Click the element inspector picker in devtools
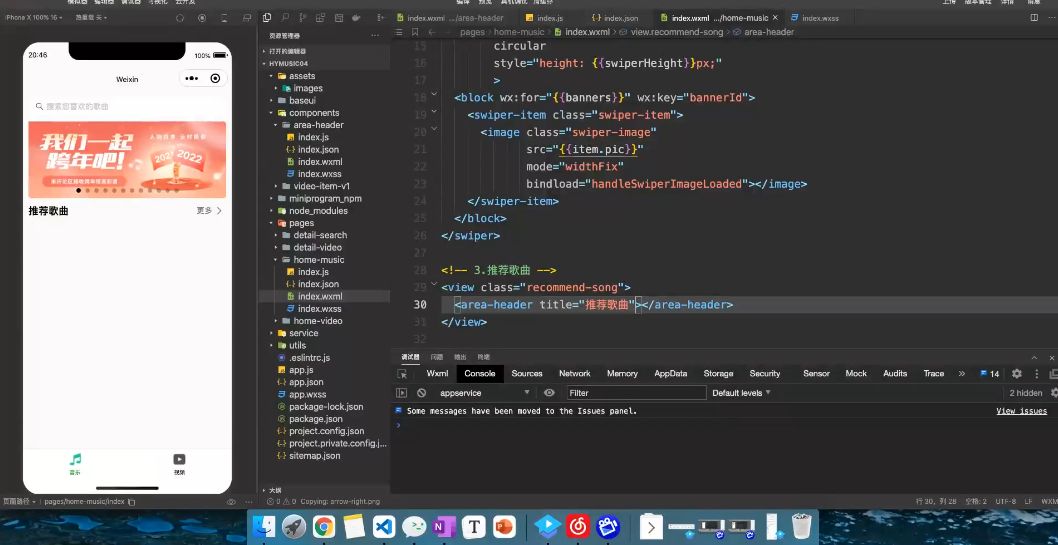Viewport: 1058px width, 545px height. [x=402, y=373]
